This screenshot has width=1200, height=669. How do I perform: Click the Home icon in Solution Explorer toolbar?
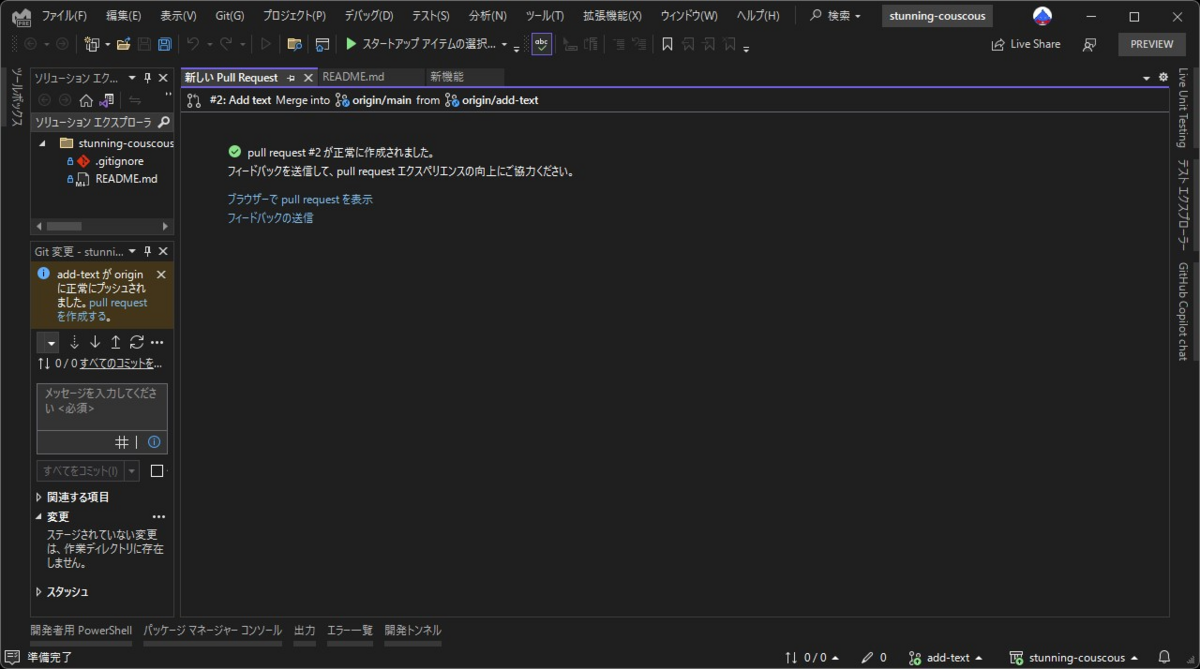click(86, 100)
